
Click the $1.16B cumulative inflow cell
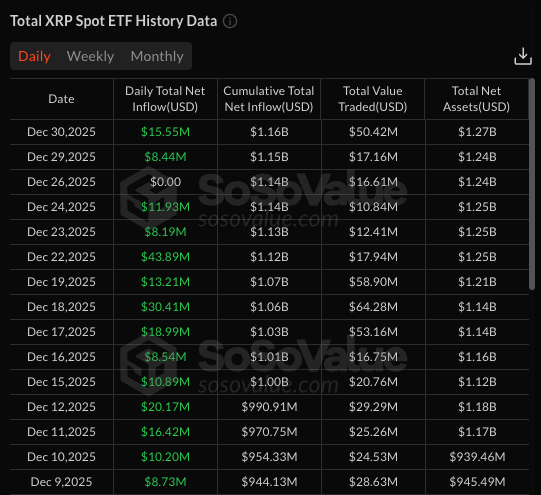[269, 132]
